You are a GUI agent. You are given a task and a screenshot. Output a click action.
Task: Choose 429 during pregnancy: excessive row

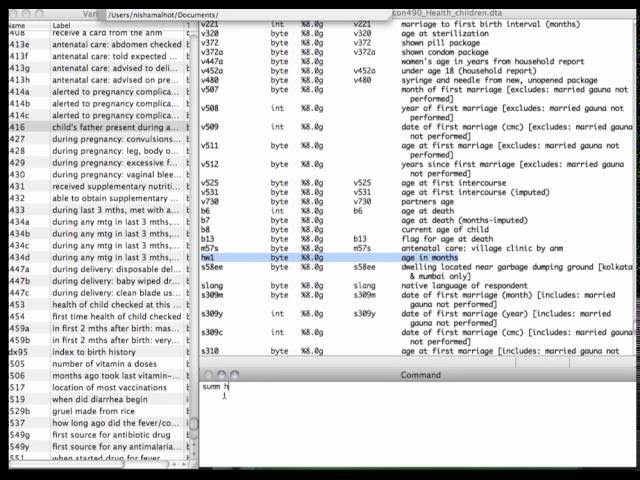click(x=99, y=163)
